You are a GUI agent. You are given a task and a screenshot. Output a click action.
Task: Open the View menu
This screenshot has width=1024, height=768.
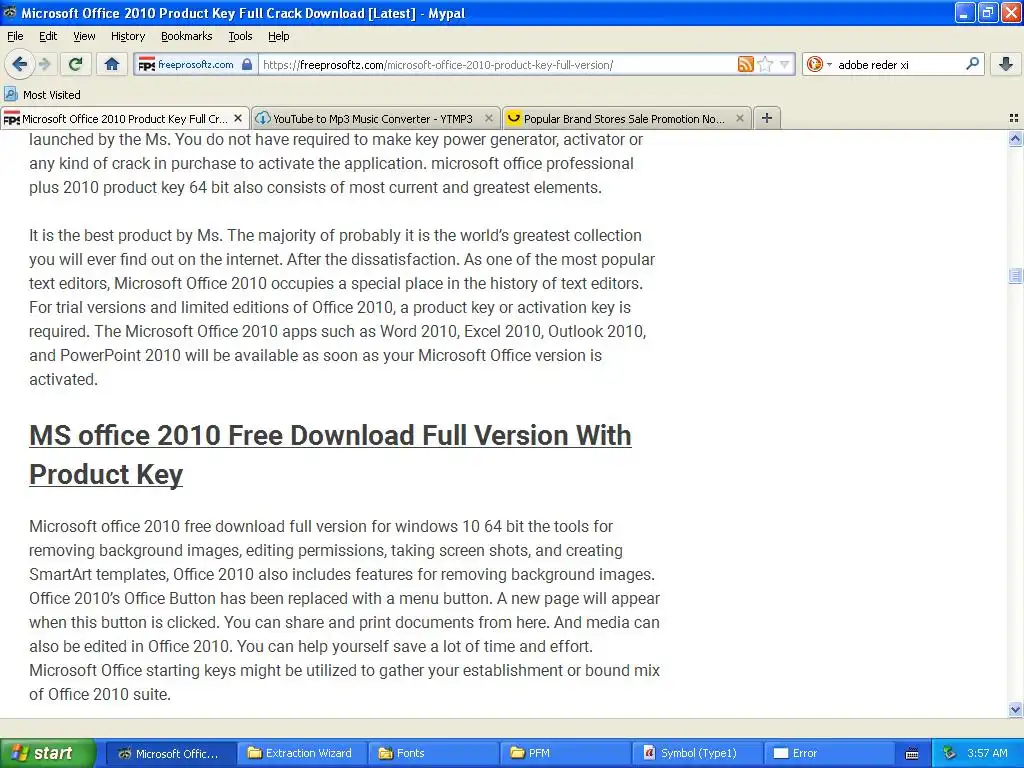[84, 36]
